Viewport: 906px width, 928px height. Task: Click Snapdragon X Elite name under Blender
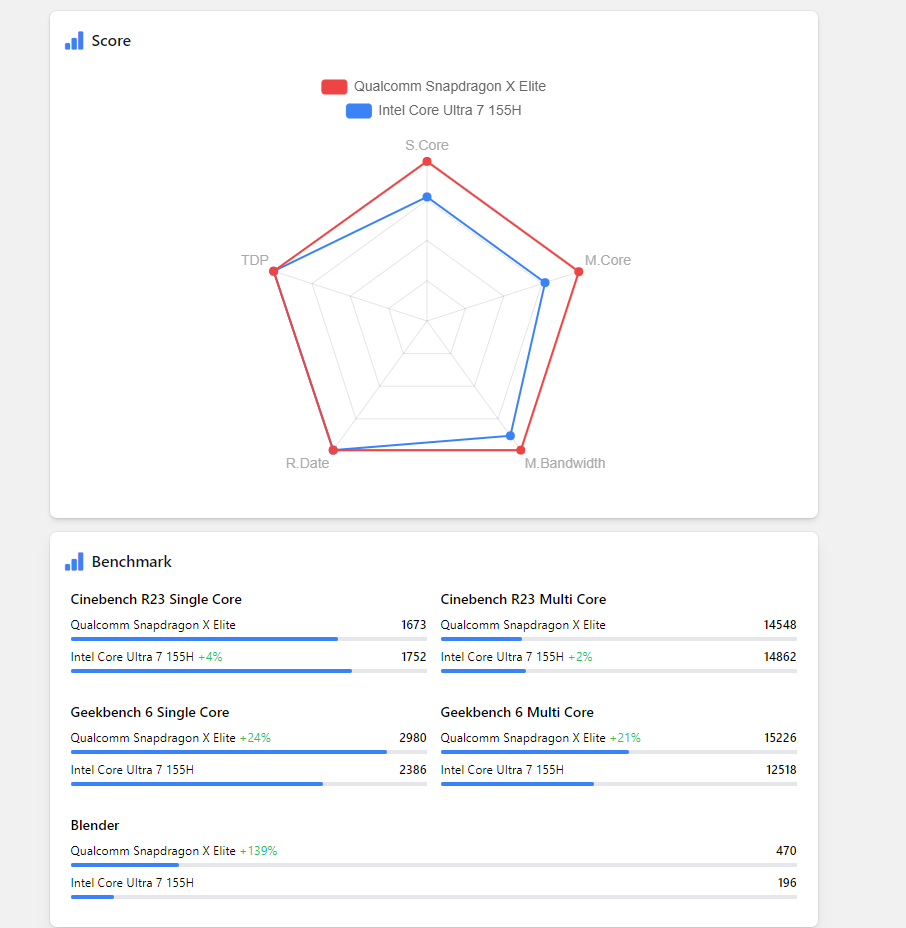(x=153, y=851)
